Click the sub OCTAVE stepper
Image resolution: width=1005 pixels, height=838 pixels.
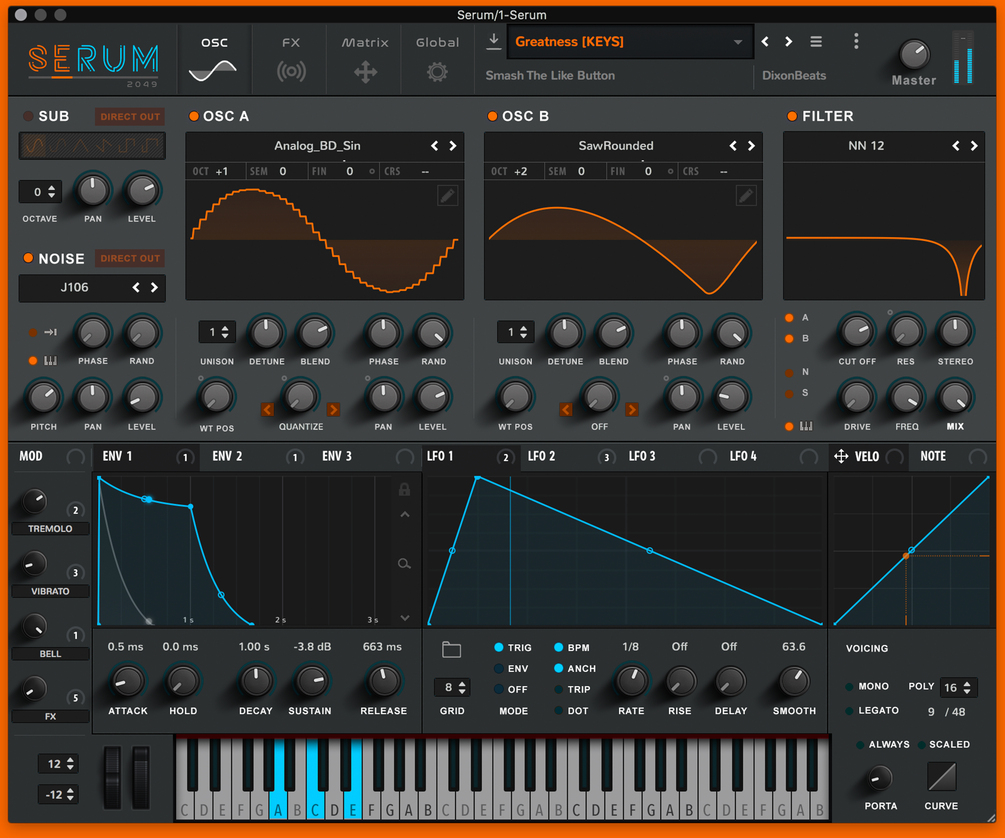pyautogui.click(x=40, y=192)
